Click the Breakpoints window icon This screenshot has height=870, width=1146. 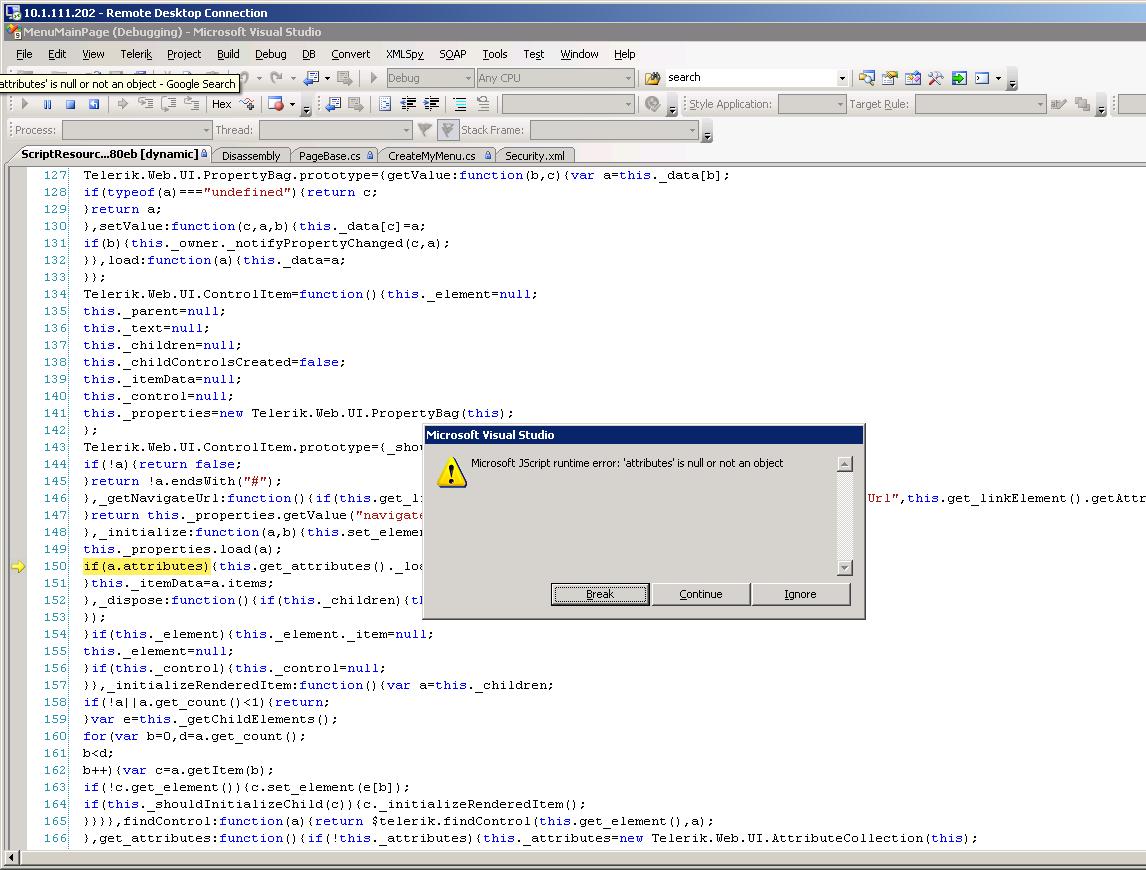pyautogui.click(x=276, y=105)
